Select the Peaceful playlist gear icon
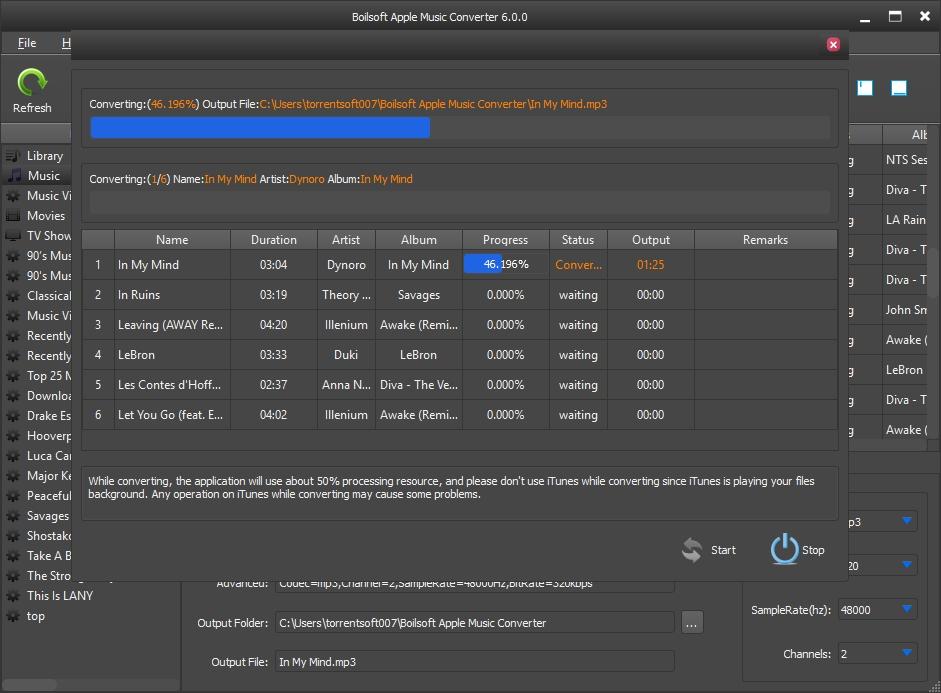The image size is (941, 693). tap(13, 496)
